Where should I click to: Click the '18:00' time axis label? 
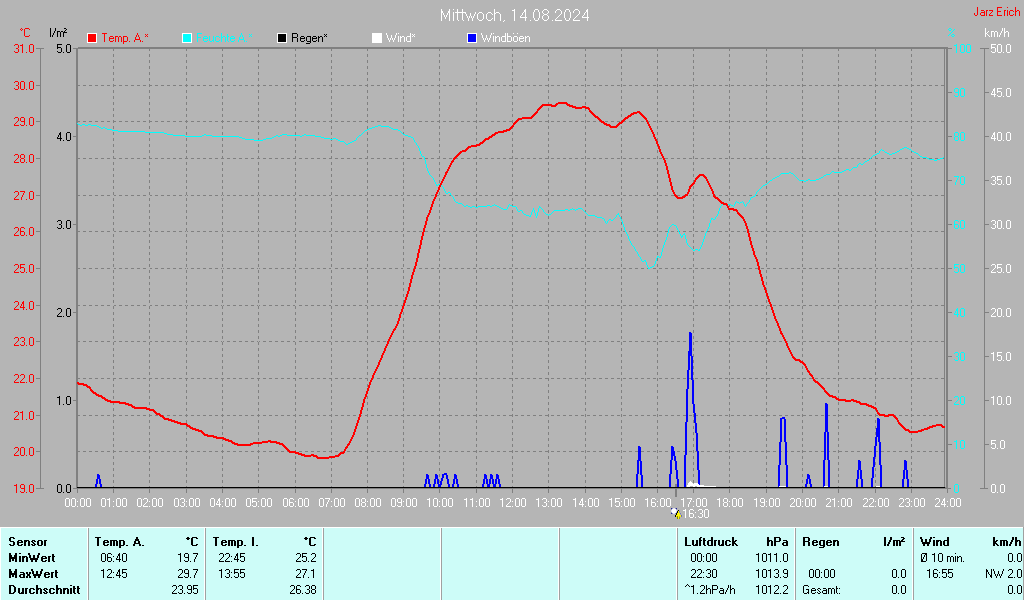coord(730,503)
